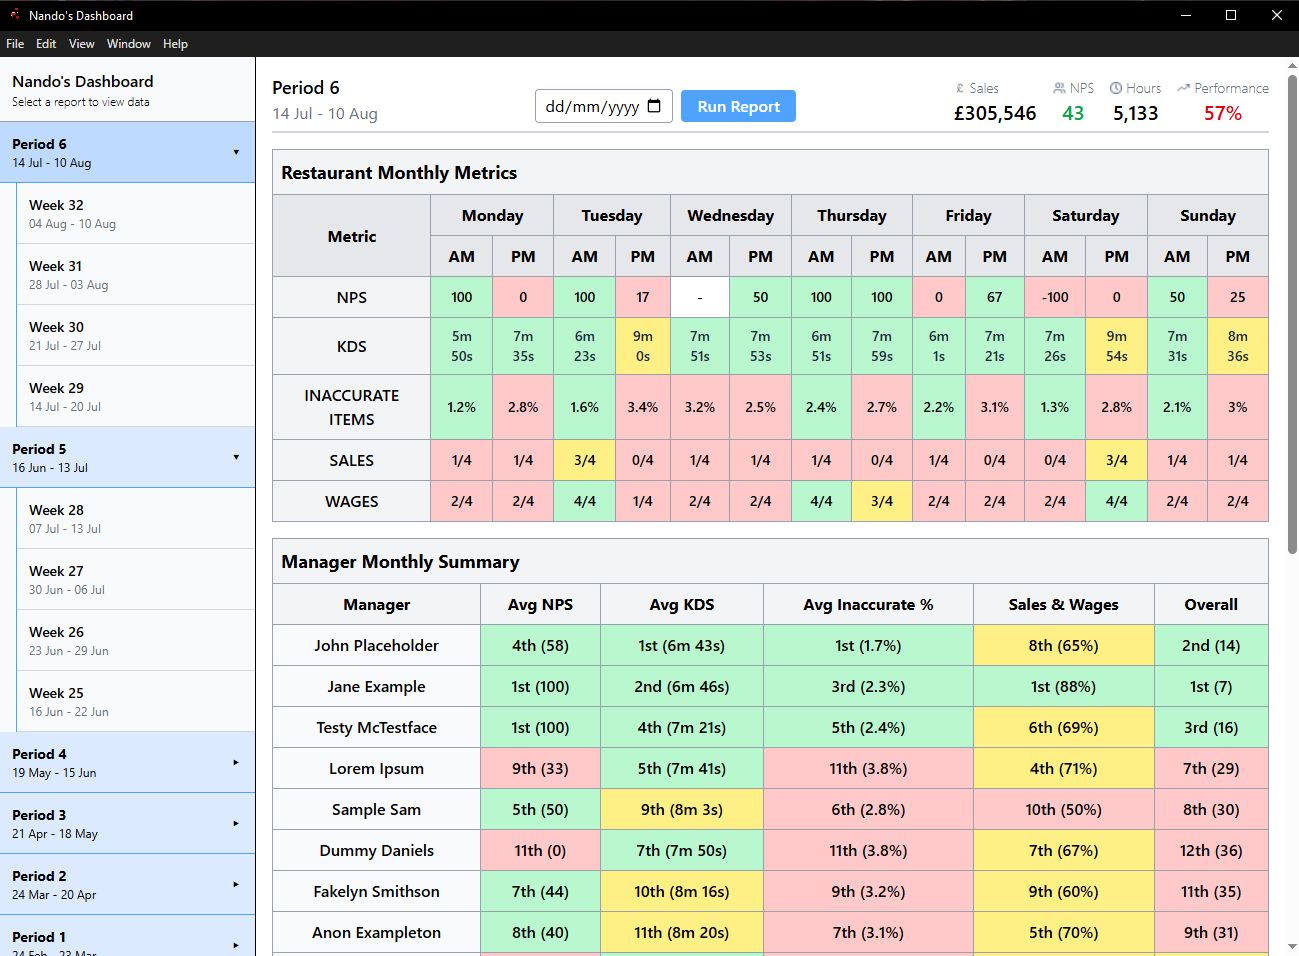Click the Performance trend icon
Image resolution: width=1299 pixels, height=956 pixels.
click(1183, 88)
